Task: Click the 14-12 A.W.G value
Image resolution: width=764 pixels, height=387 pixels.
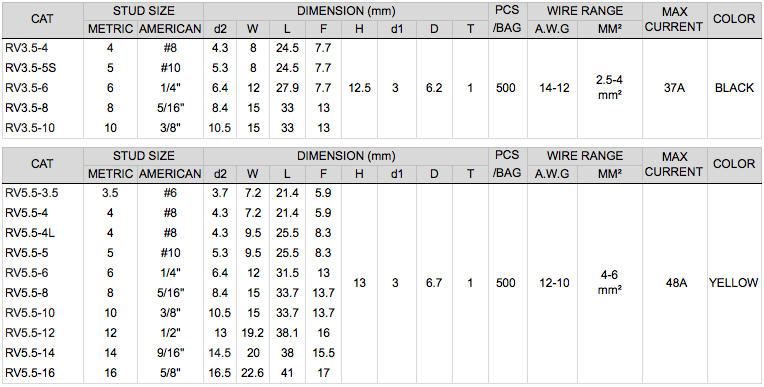Action: pos(552,88)
